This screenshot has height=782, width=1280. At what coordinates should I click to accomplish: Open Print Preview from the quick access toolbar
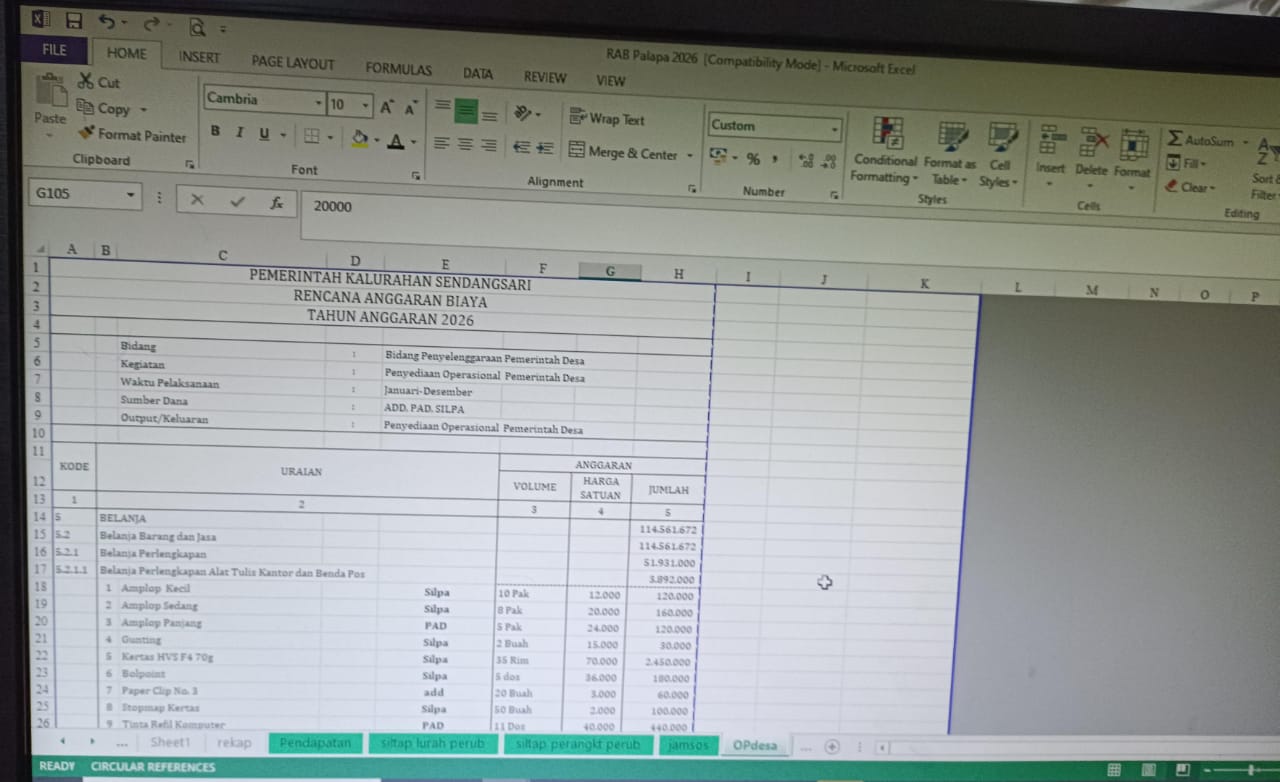tap(196, 27)
